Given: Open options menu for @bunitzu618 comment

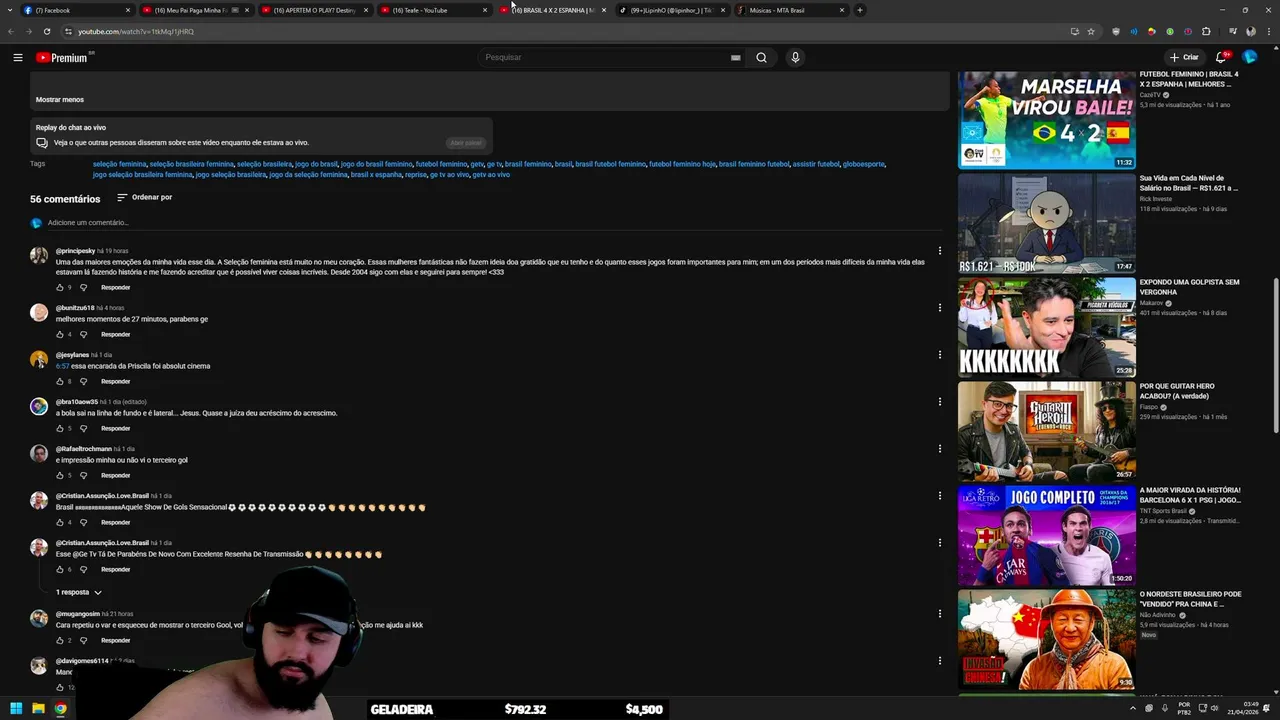Looking at the screenshot, I should (939, 308).
